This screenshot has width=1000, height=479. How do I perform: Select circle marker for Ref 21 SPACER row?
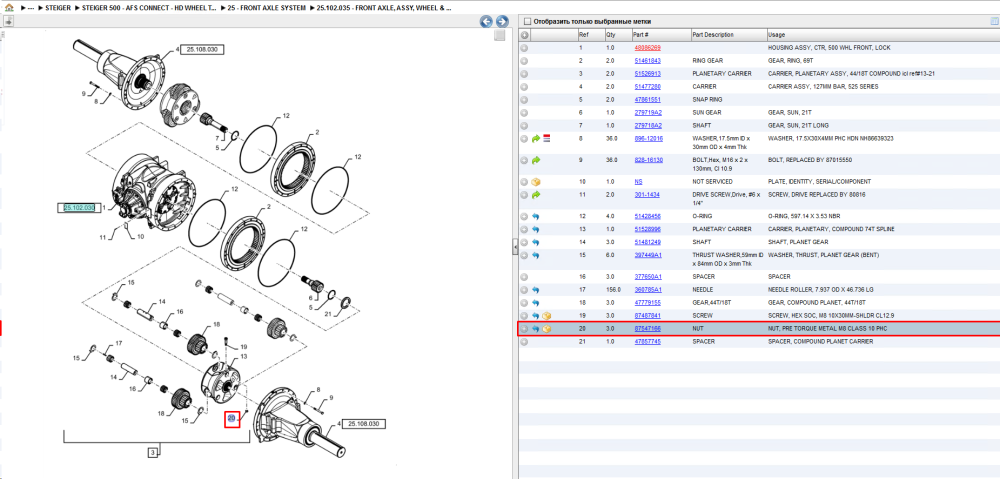pos(524,342)
